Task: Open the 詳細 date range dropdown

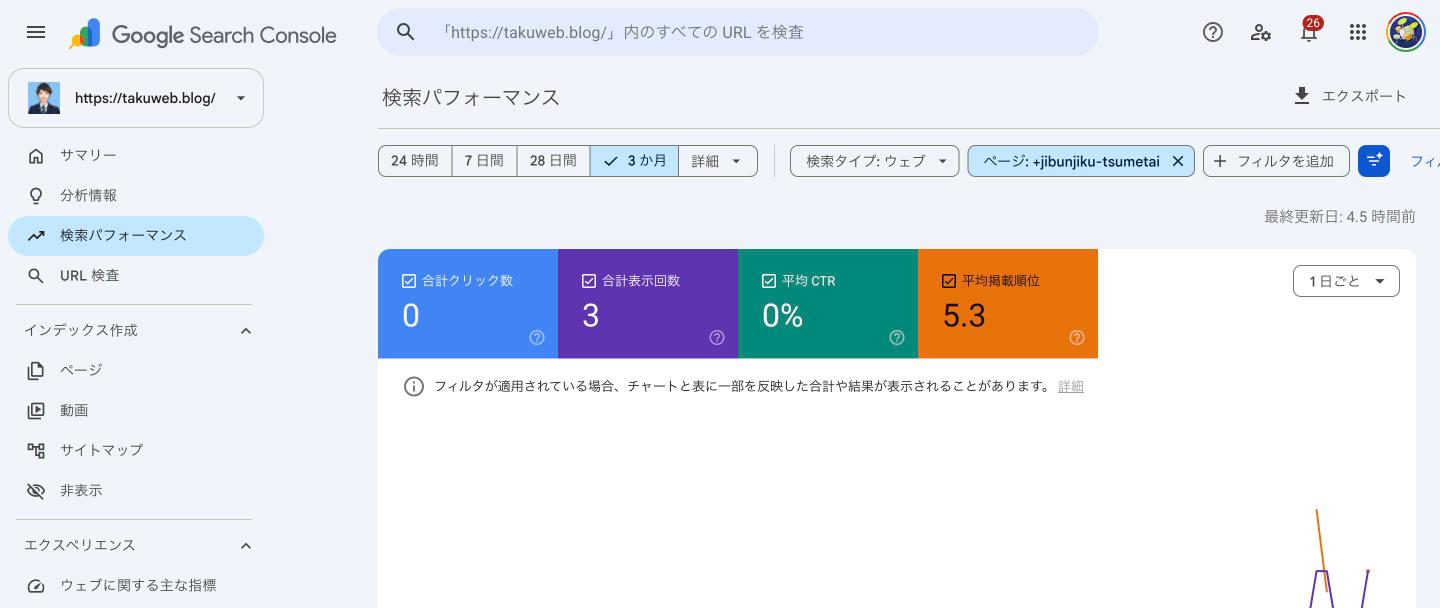Action: click(x=718, y=161)
